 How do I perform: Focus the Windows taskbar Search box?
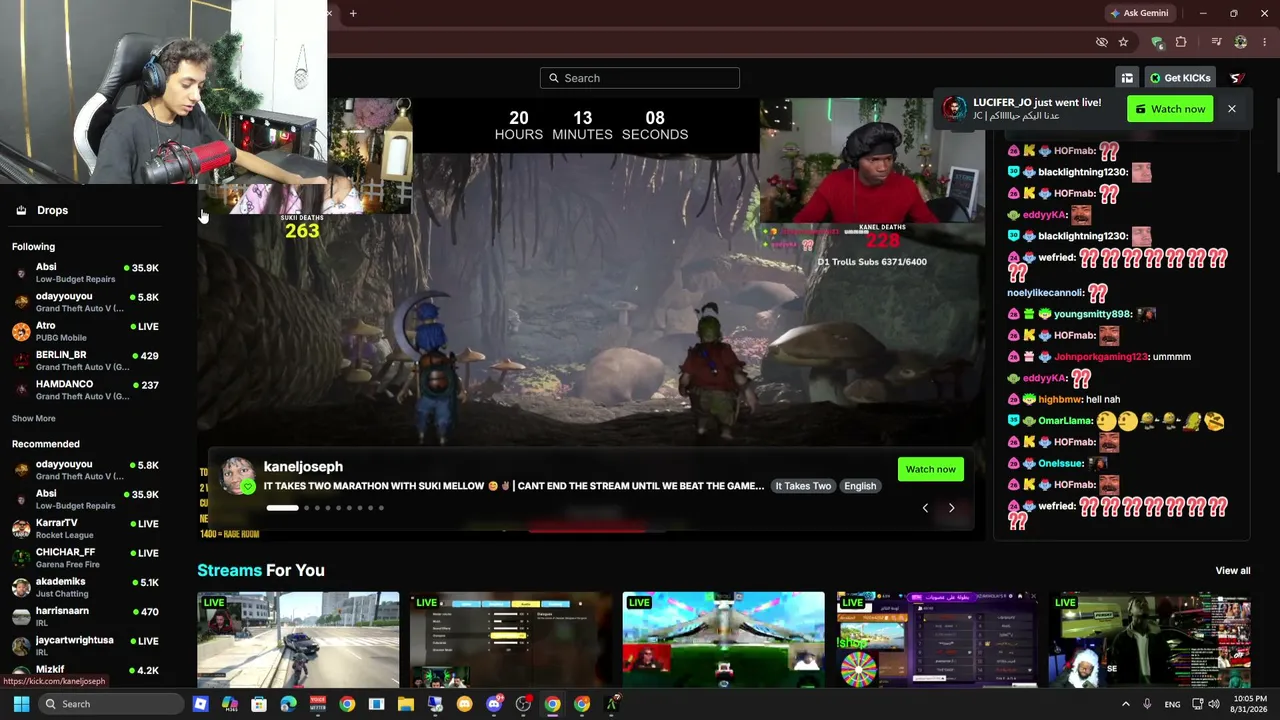tap(112, 704)
